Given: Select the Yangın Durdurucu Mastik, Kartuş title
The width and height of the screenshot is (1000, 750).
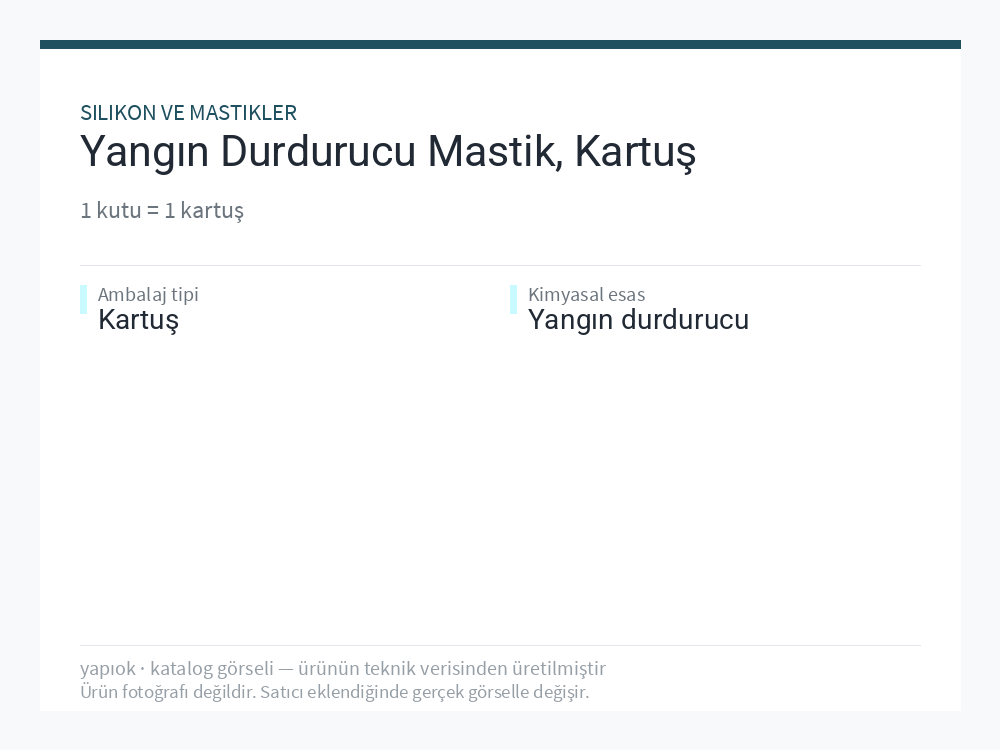Looking at the screenshot, I should [x=388, y=152].
